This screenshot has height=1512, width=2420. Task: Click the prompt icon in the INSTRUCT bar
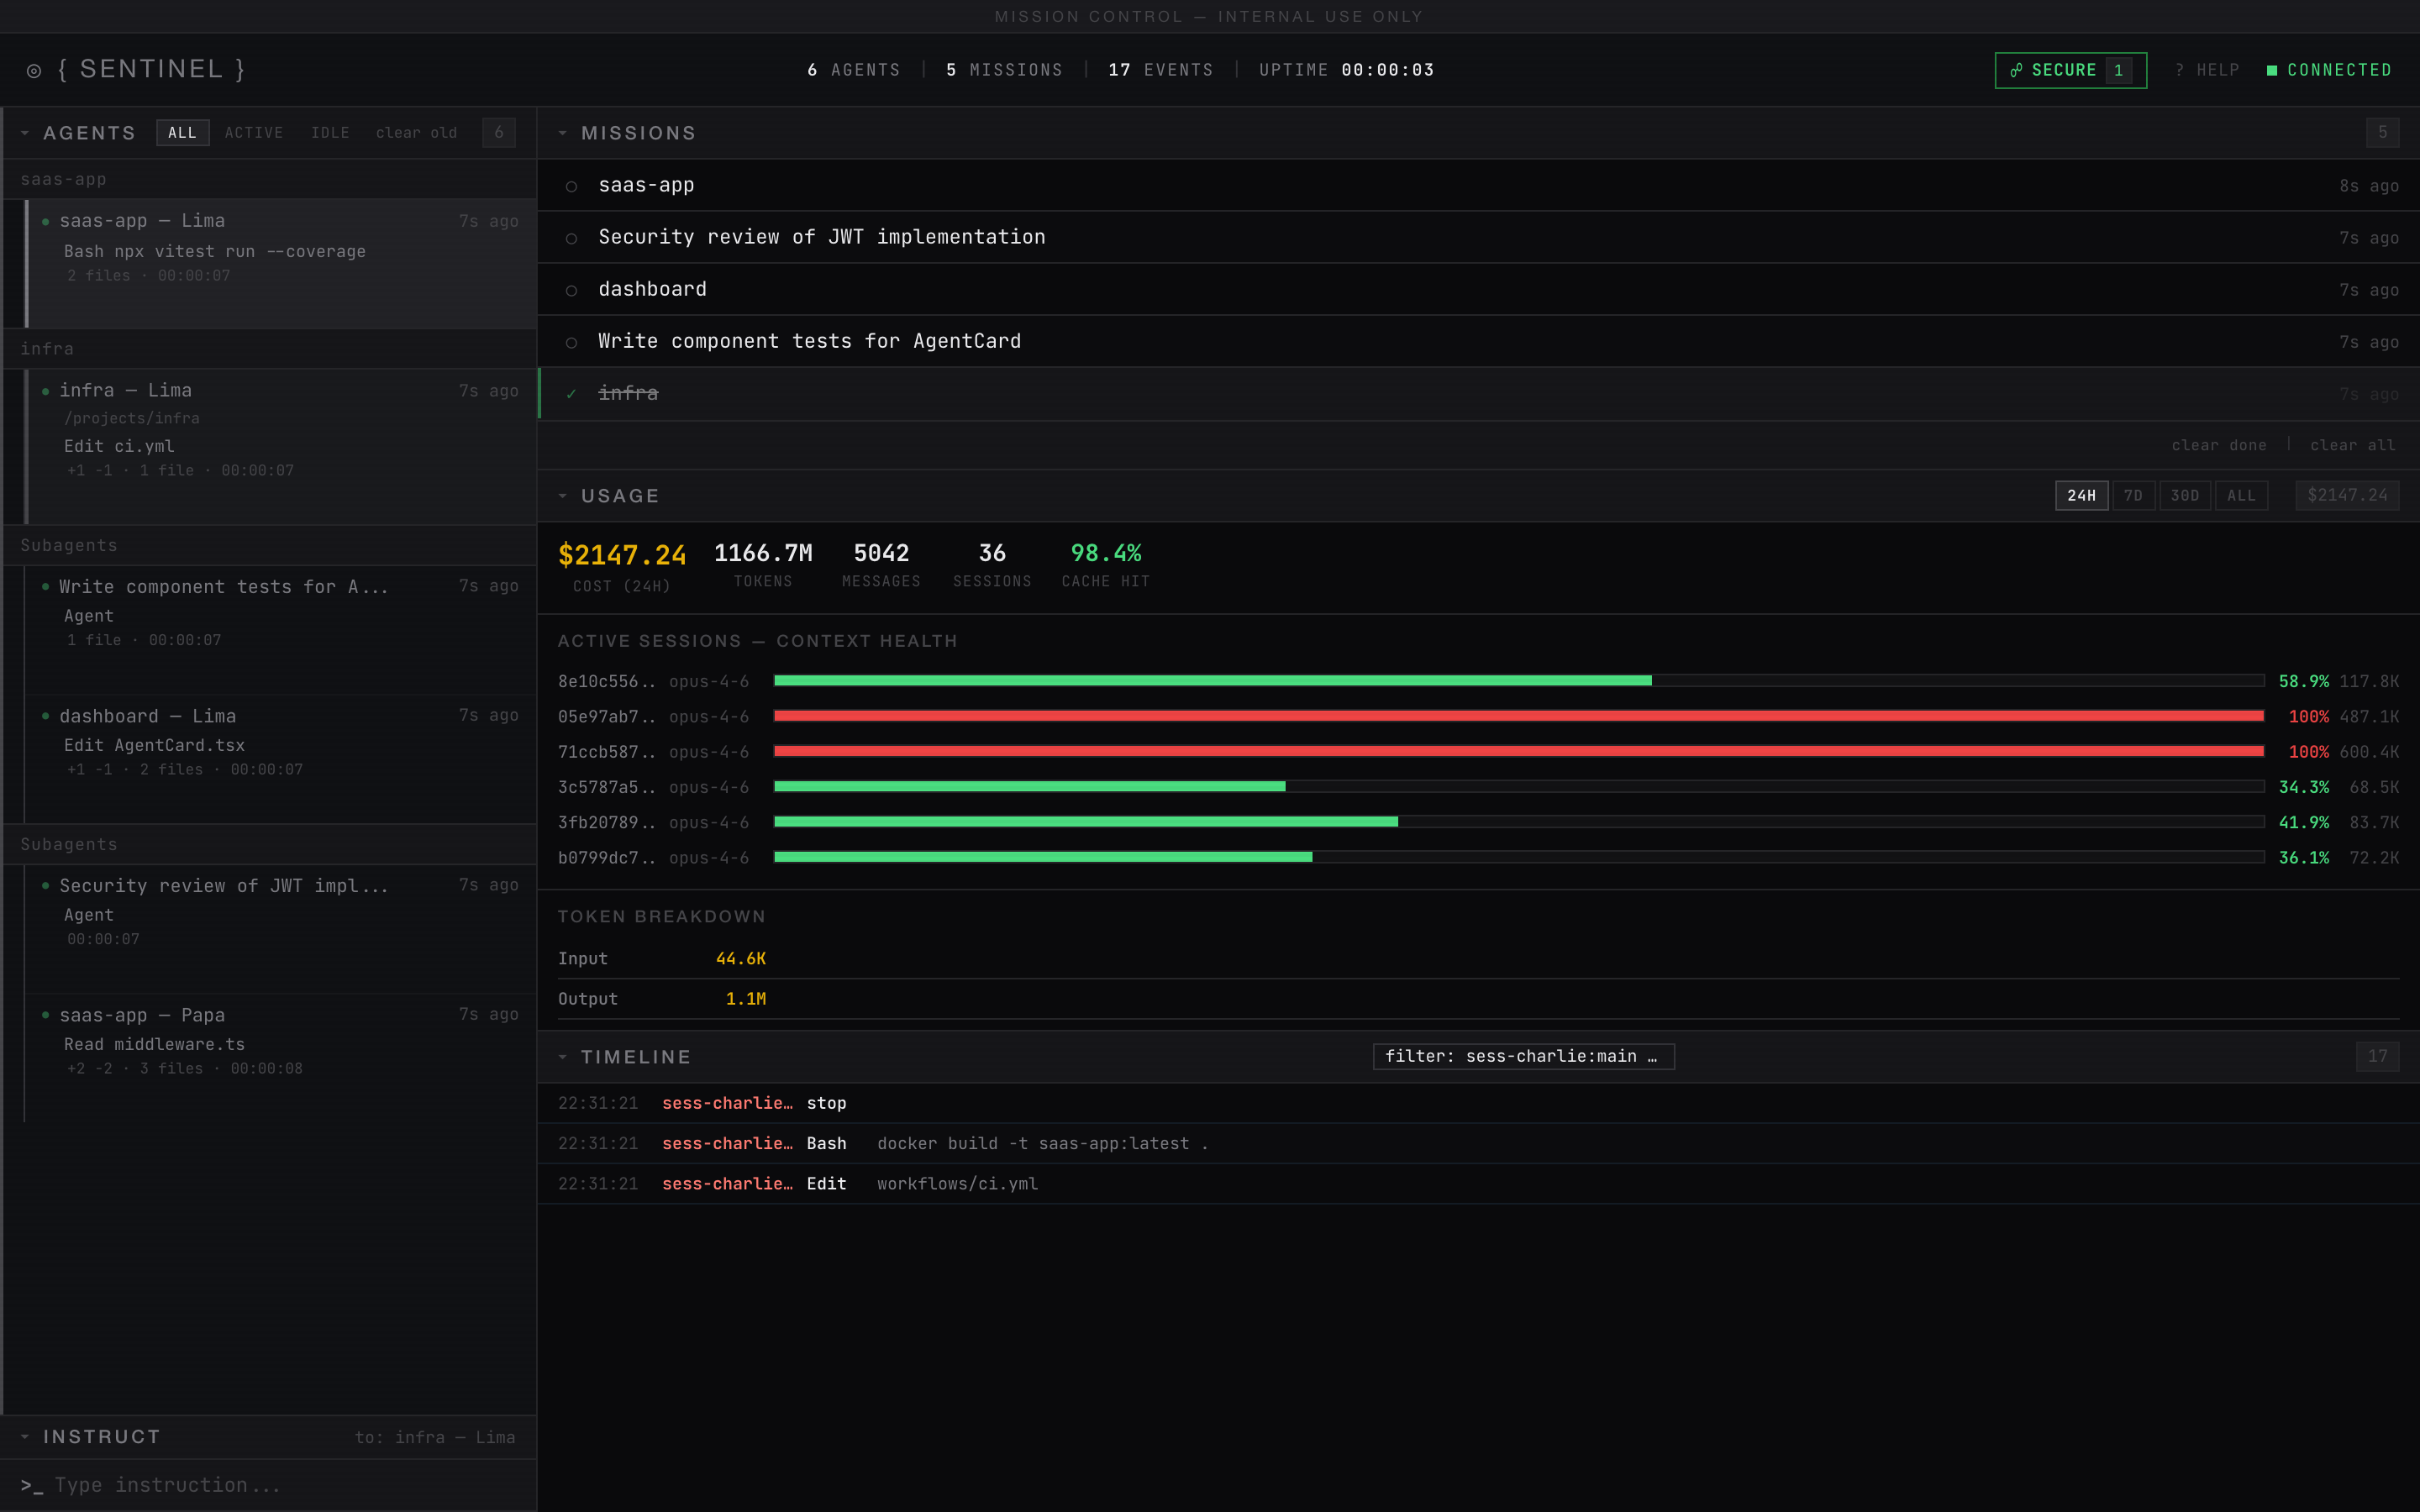pos(30,1486)
